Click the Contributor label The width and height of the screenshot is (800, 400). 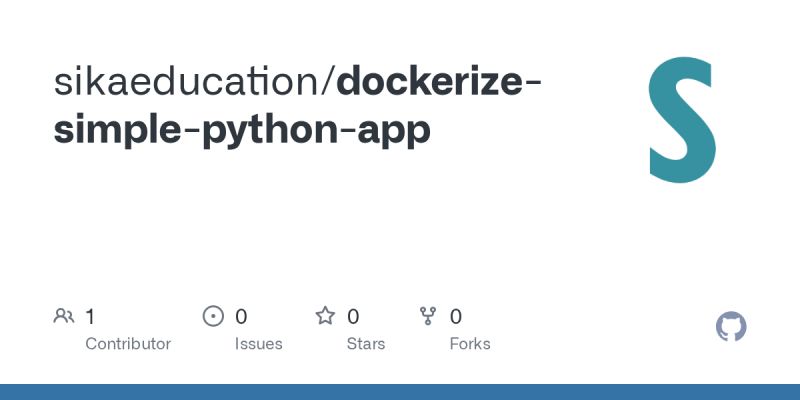pos(128,344)
